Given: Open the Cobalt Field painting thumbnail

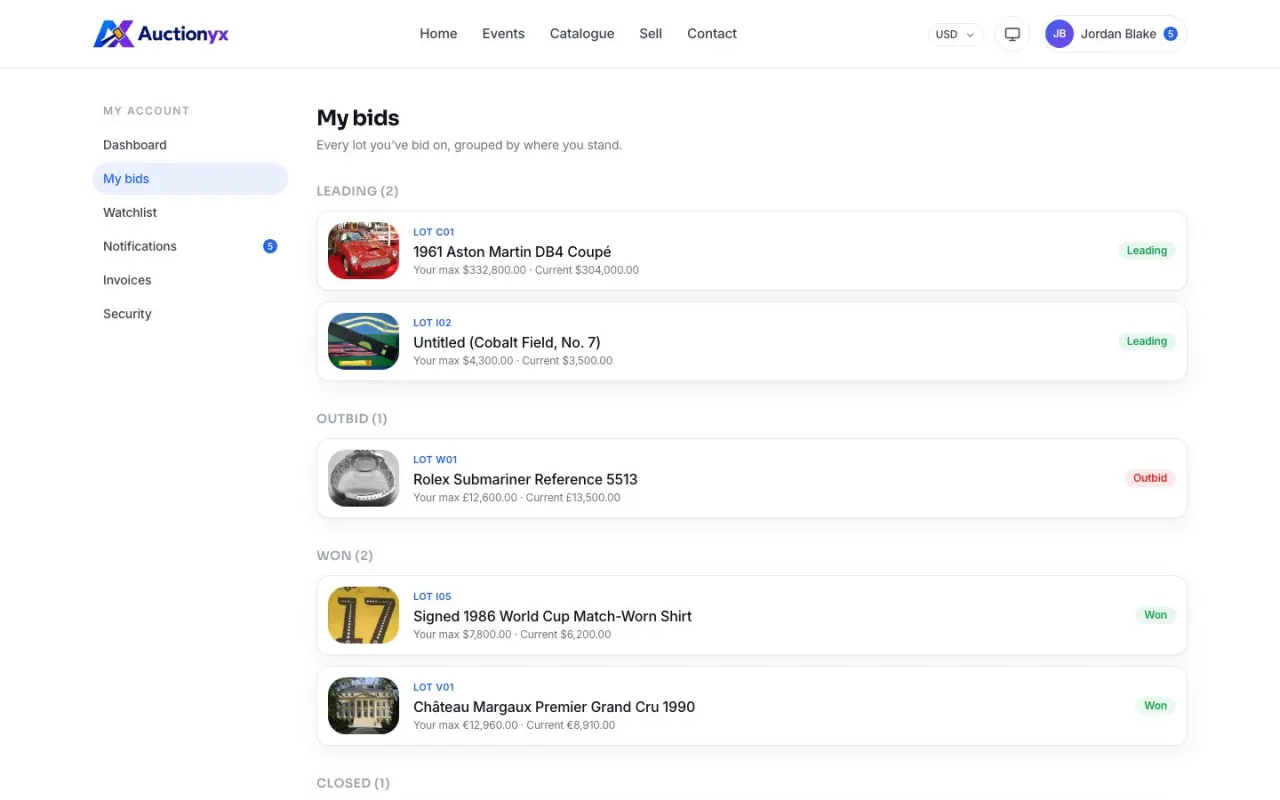Looking at the screenshot, I should tap(364, 342).
